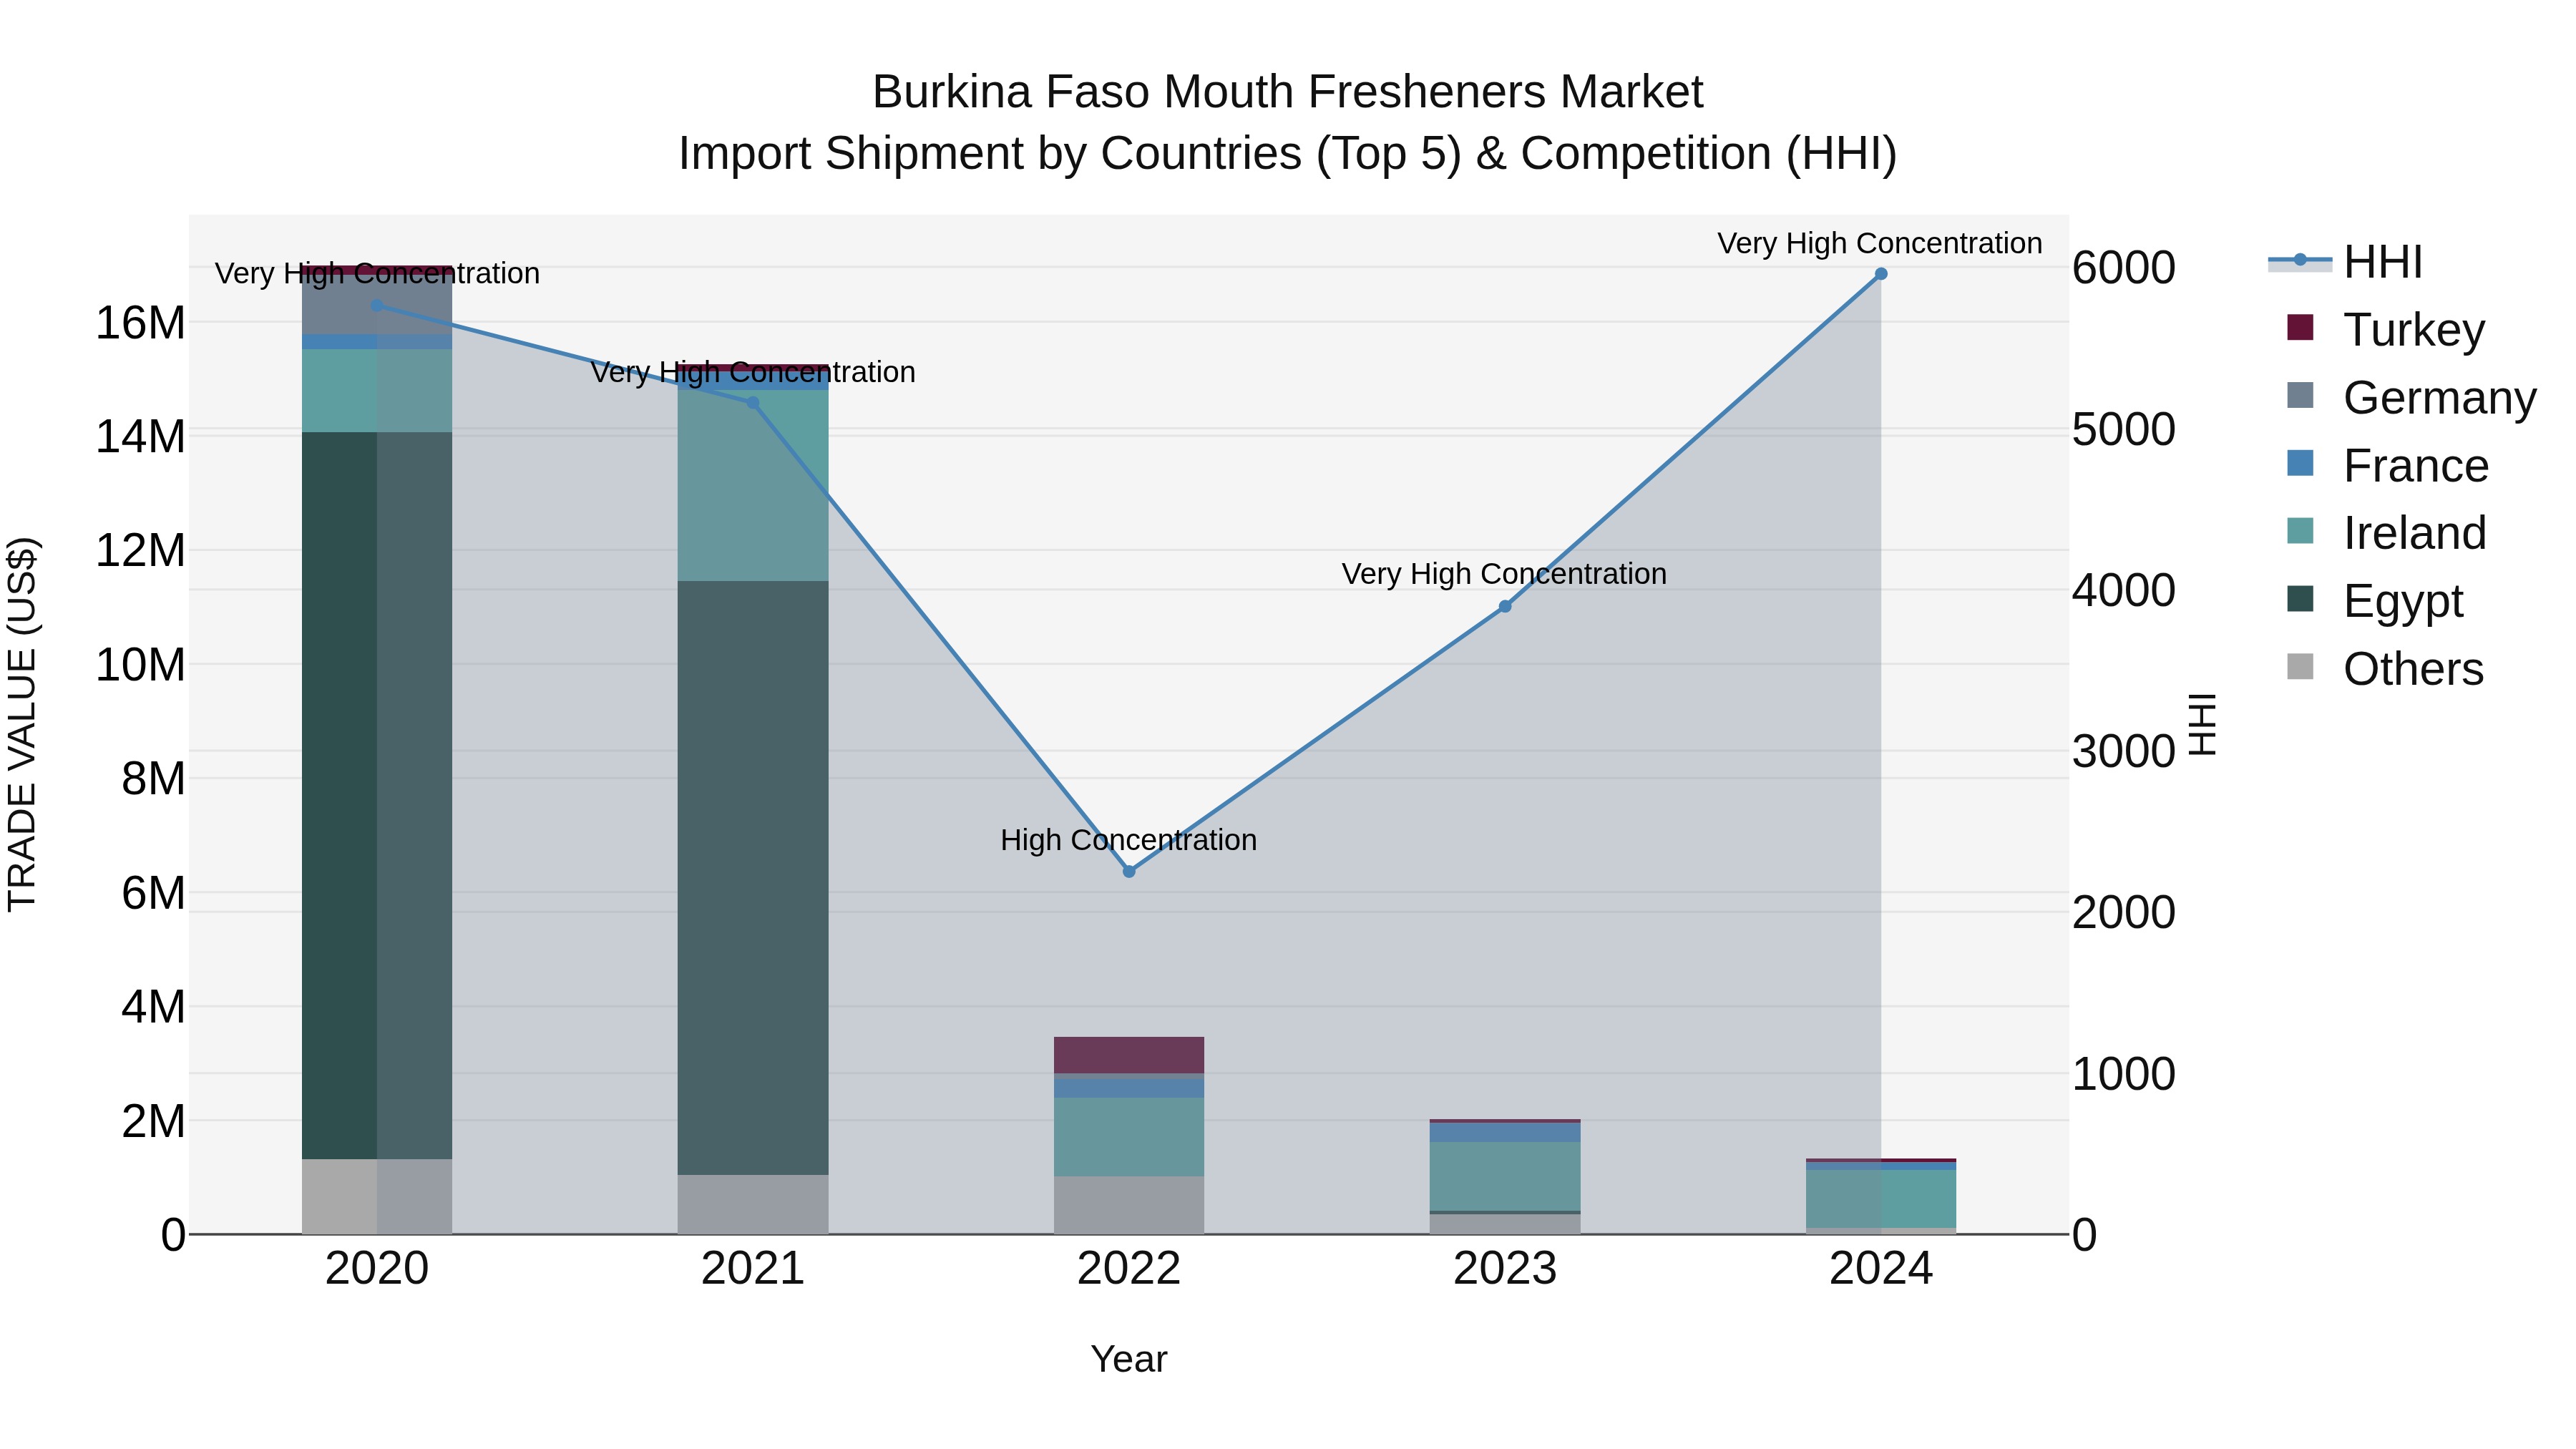The width and height of the screenshot is (2576, 1449).
Task: Click the 'Very High Concentration' label above 2024
Action: 1880,243
